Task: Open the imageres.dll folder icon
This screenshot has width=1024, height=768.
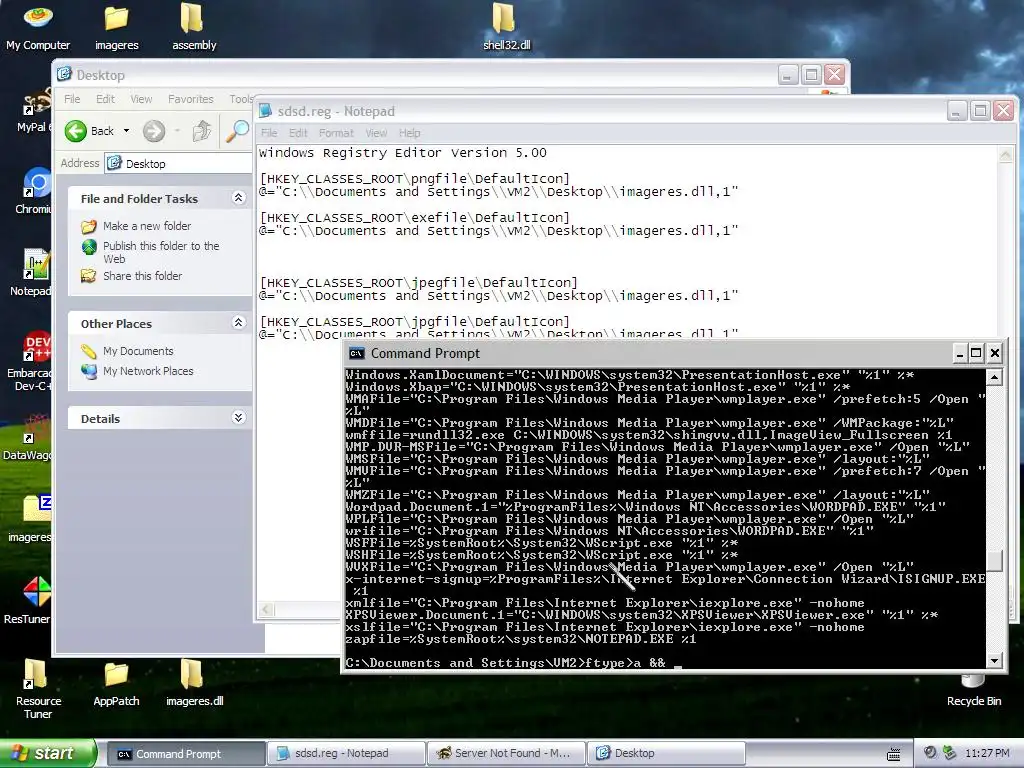Action: pos(194,683)
